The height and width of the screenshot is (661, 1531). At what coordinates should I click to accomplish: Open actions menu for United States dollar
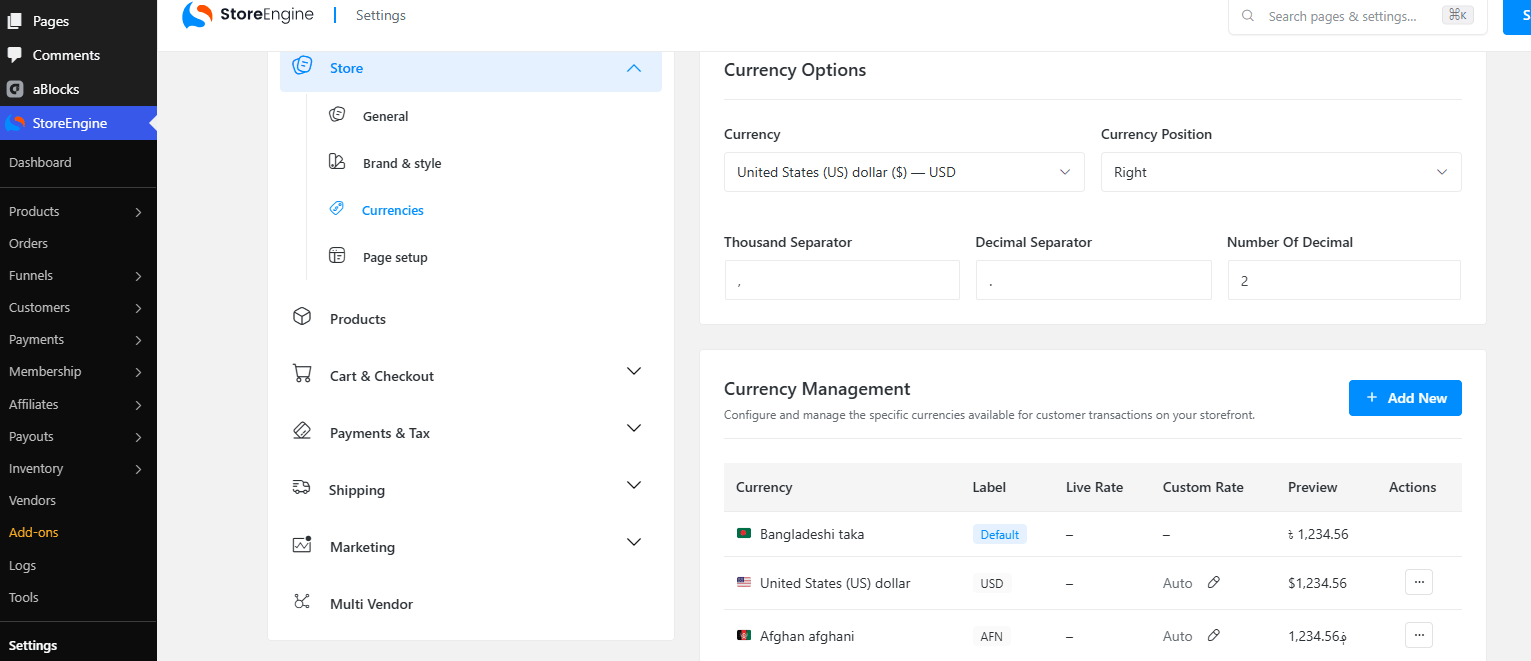click(x=1419, y=582)
